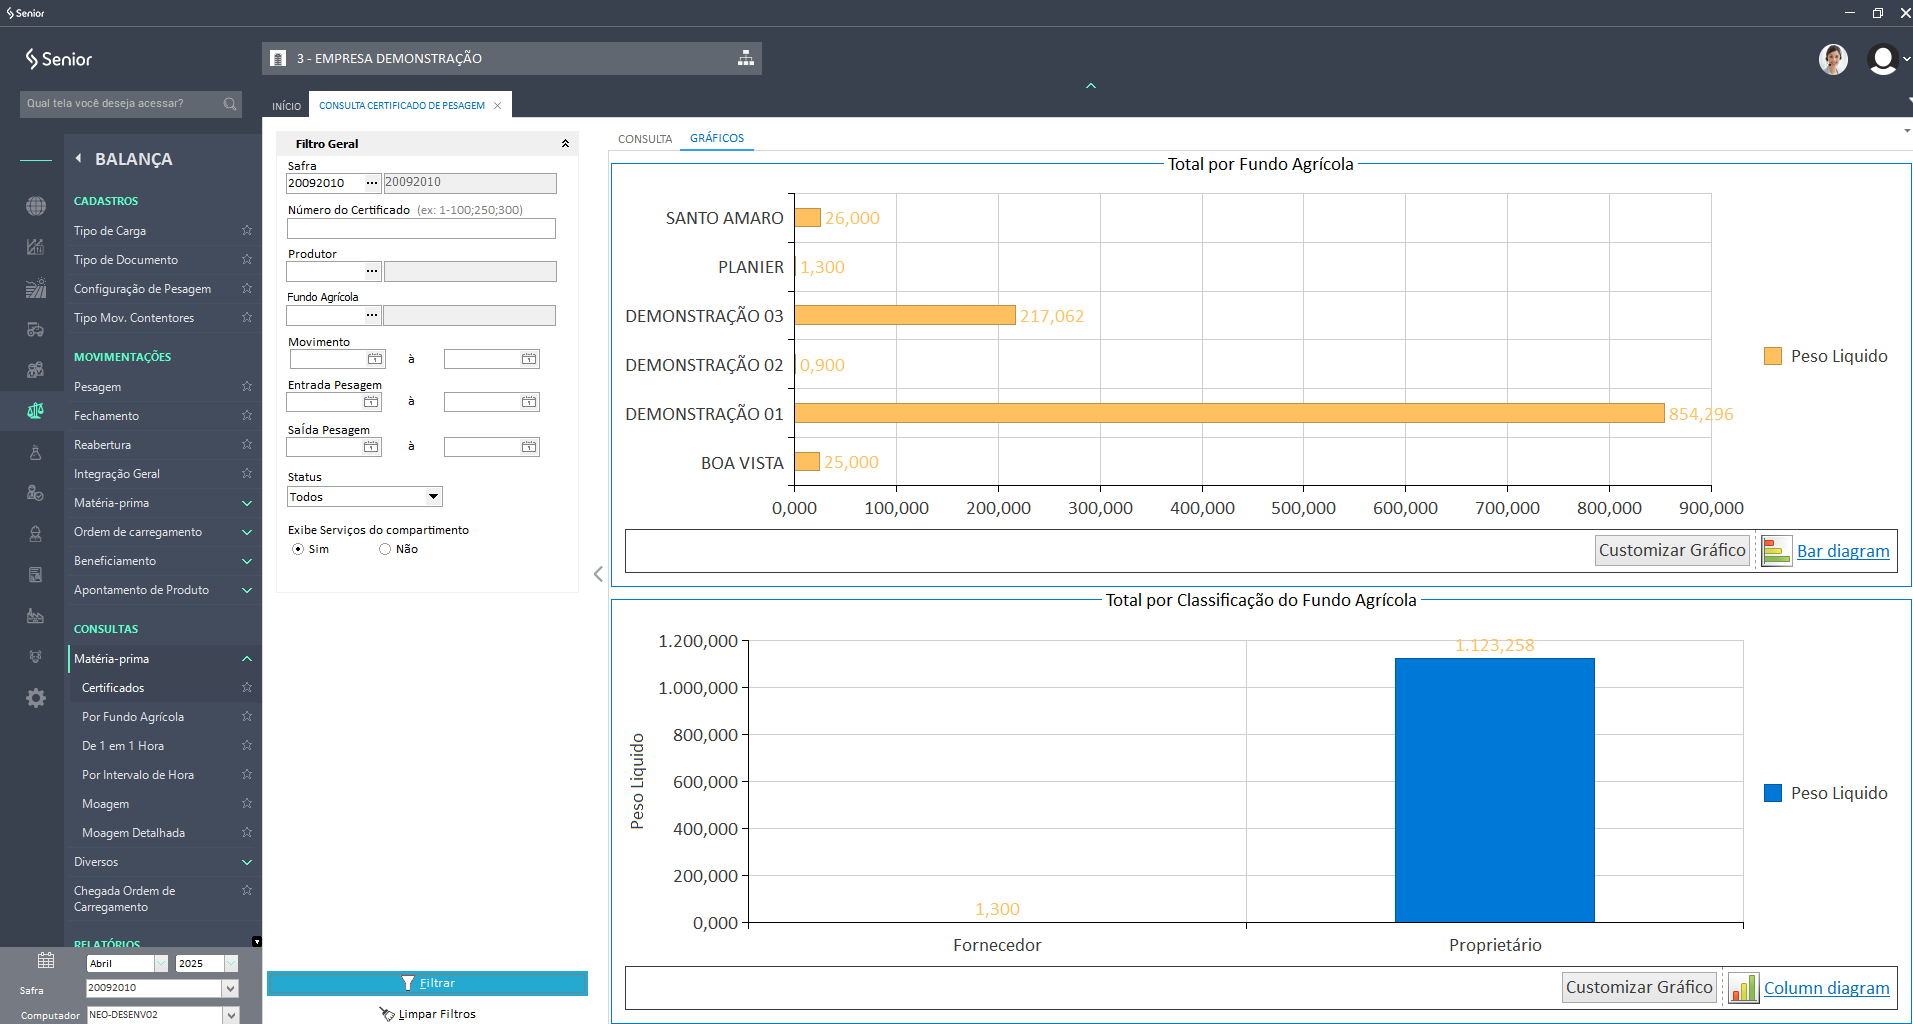Viewport: 1913px width, 1024px height.
Task: Open calendar picker for Movimento start date
Action: [x=375, y=359]
